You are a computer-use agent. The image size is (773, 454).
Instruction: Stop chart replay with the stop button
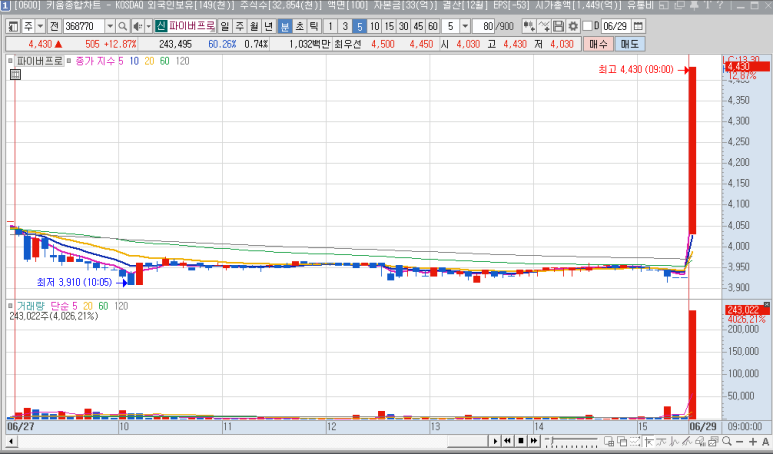pyautogui.click(x=521, y=441)
